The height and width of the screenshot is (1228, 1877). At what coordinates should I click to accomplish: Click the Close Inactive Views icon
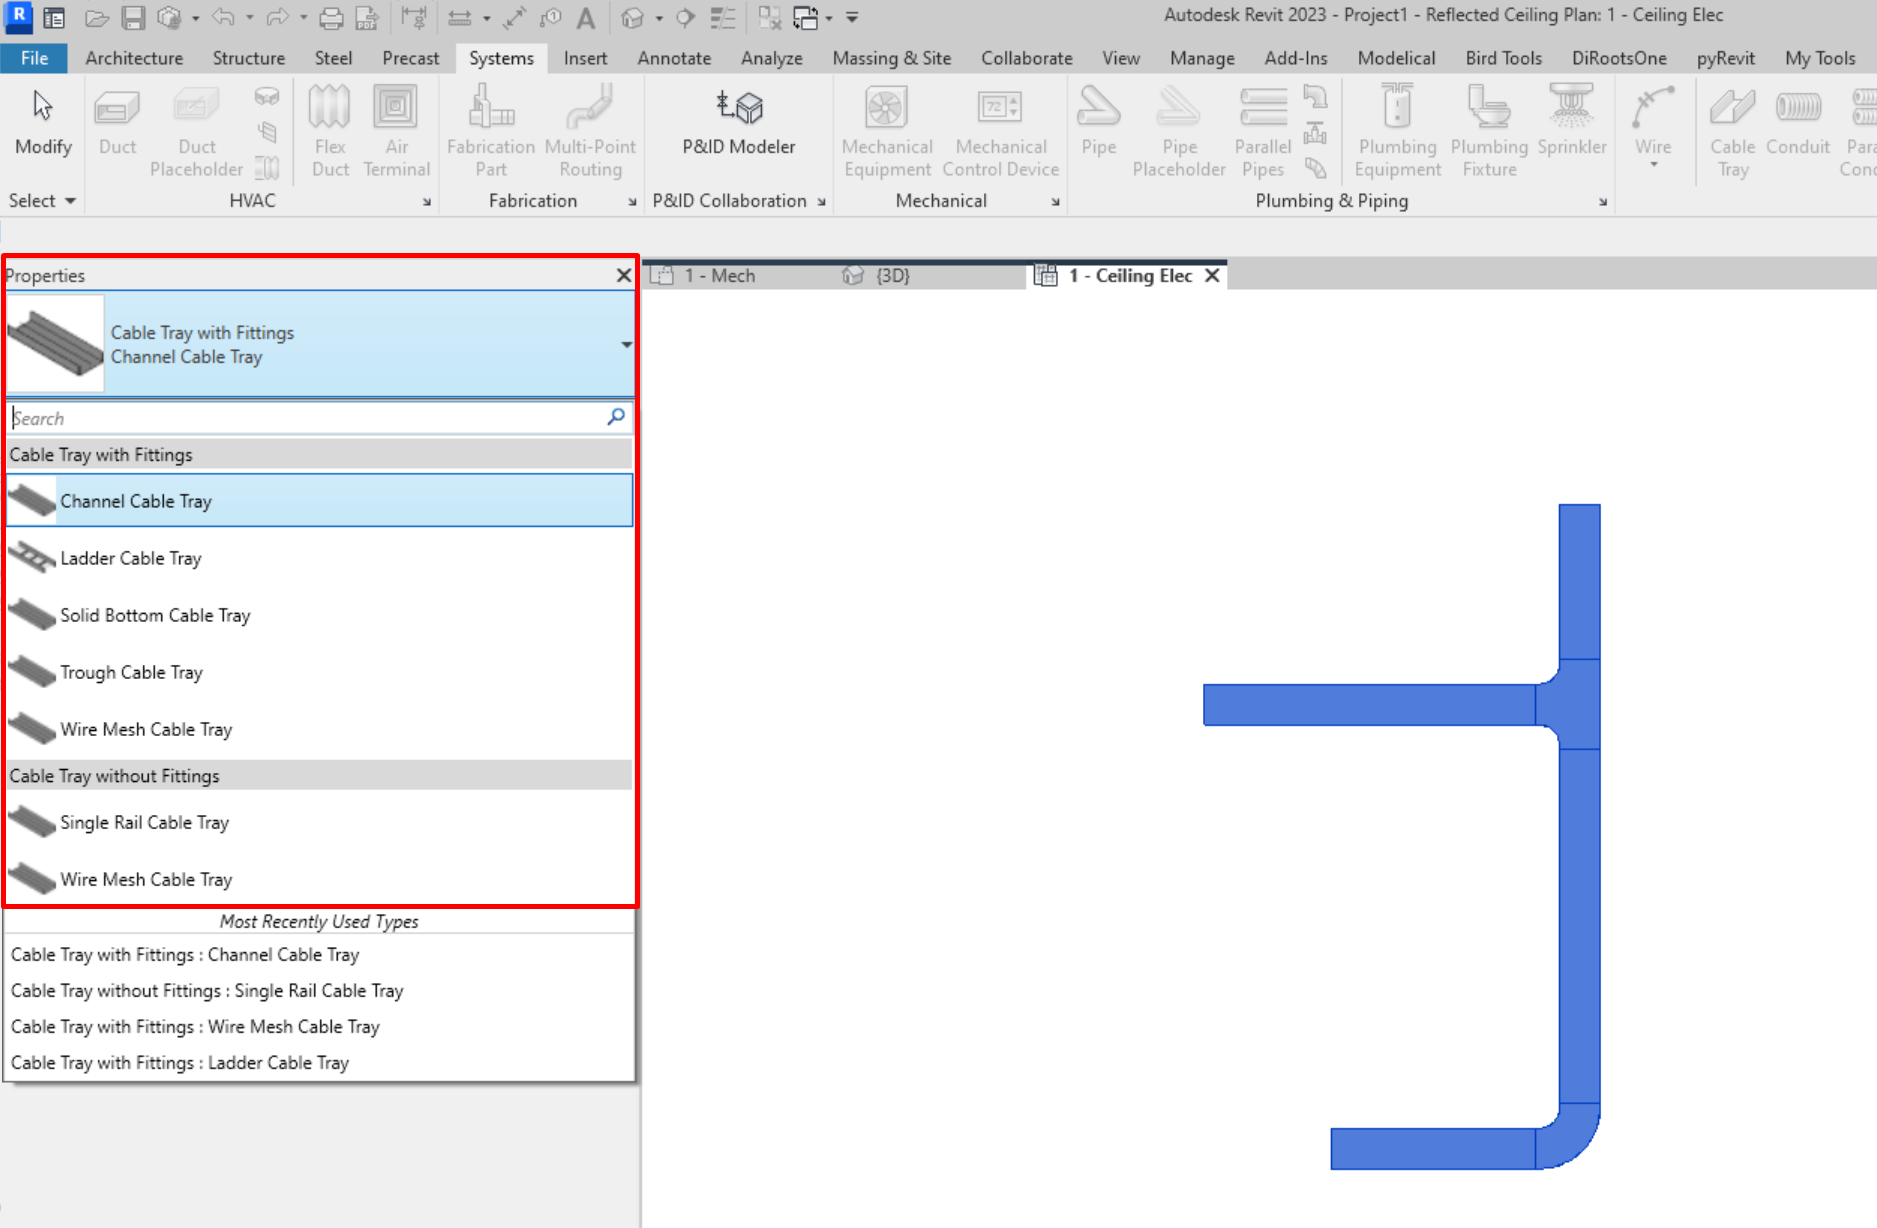769,18
